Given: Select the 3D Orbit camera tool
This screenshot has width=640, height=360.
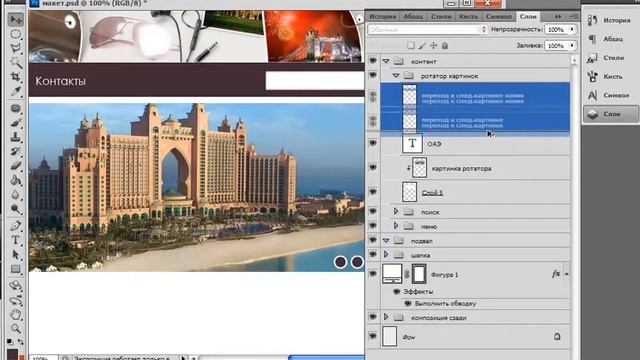Looking at the screenshot, I should (16, 300).
